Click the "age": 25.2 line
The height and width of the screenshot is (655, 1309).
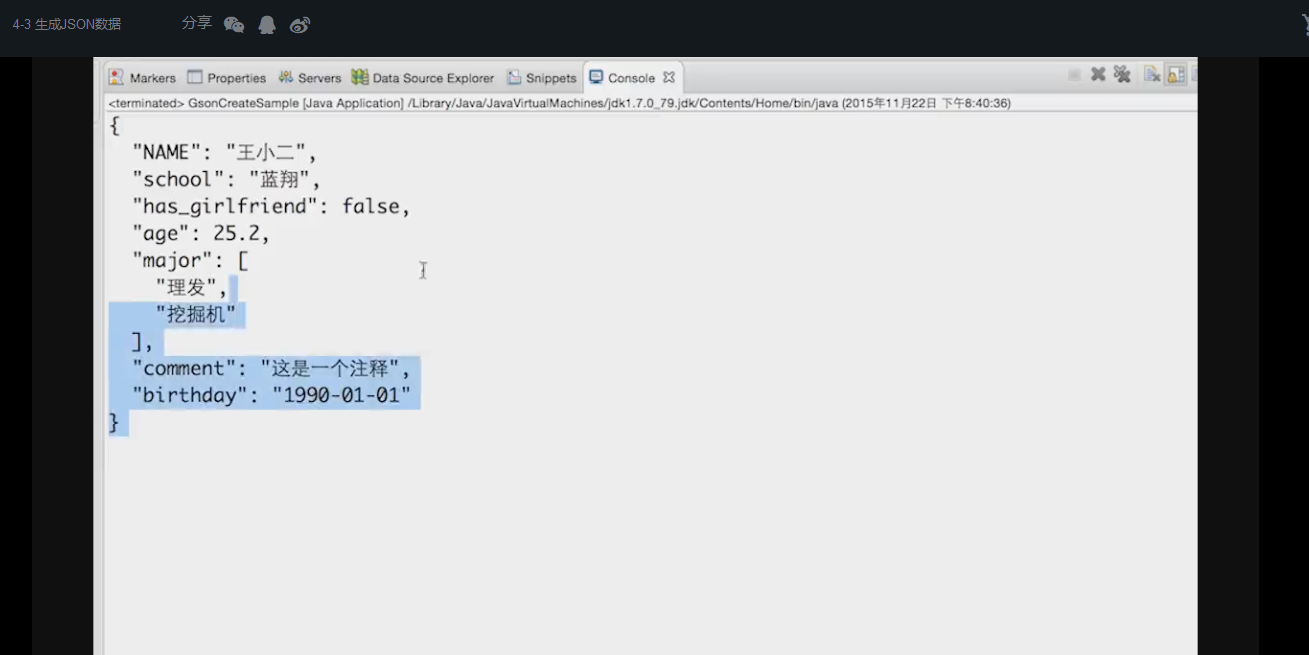coord(201,234)
